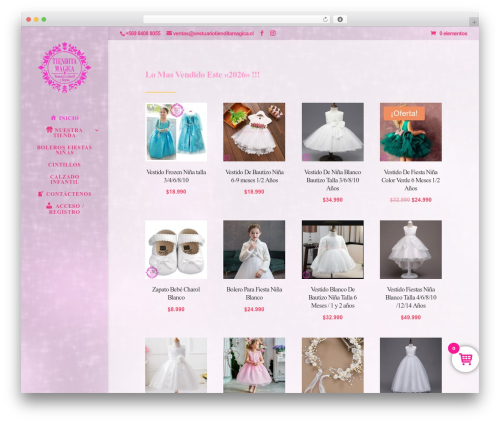Open the Instagram profile icon

pos(273,33)
